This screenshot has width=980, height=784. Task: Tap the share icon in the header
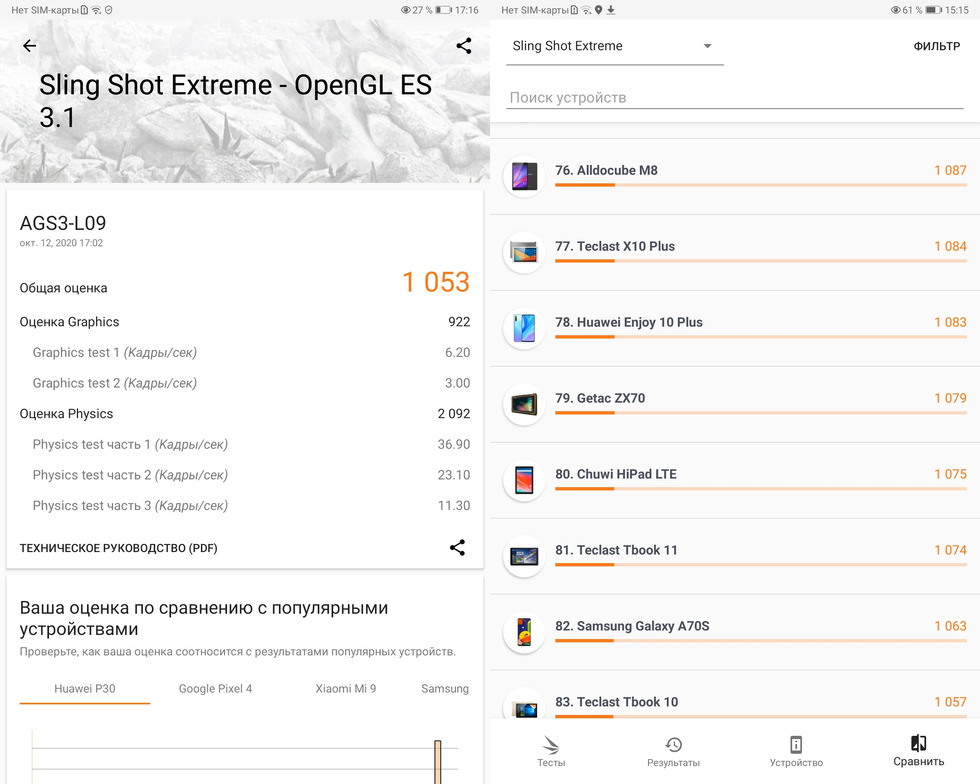(x=464, y=46)
